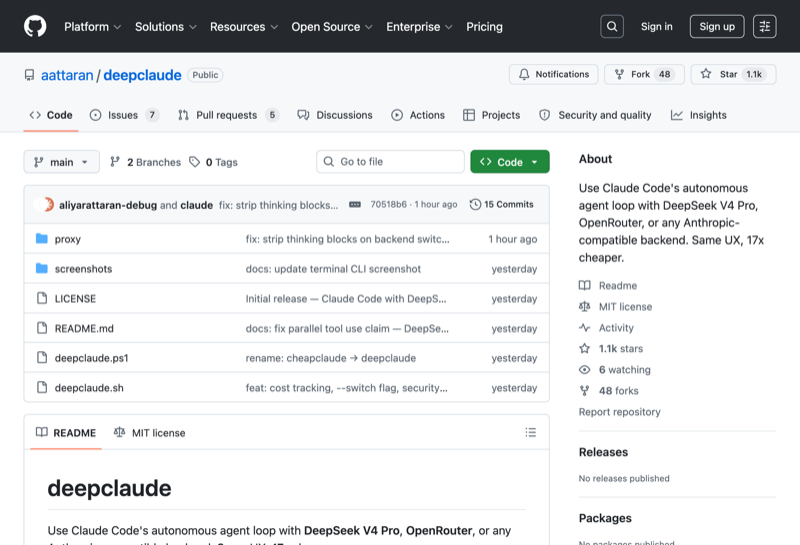Open the main branch selector dropdown
Image resolution: width=800 pixels, height=545 pixels.
coord(61,162)
